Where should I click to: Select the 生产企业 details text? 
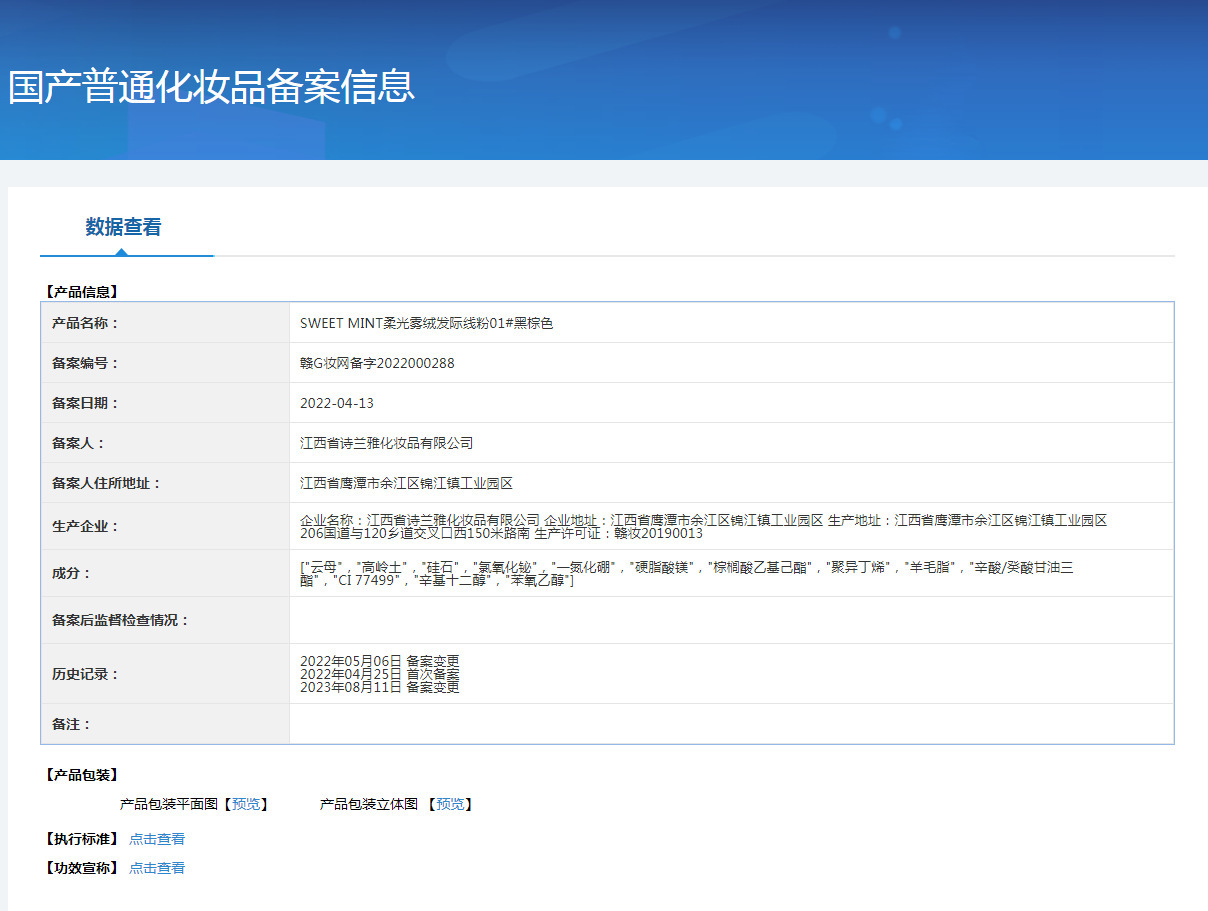(x=704, y=527)
